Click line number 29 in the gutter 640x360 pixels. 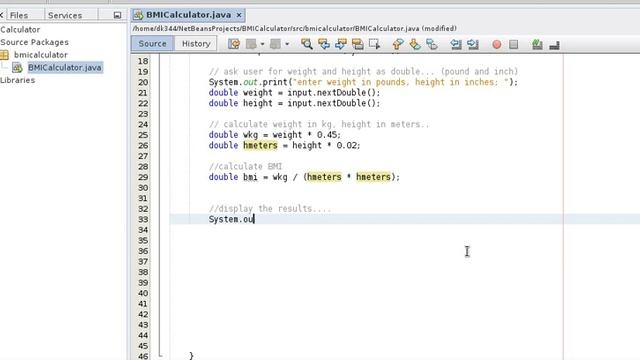point(143,177)
